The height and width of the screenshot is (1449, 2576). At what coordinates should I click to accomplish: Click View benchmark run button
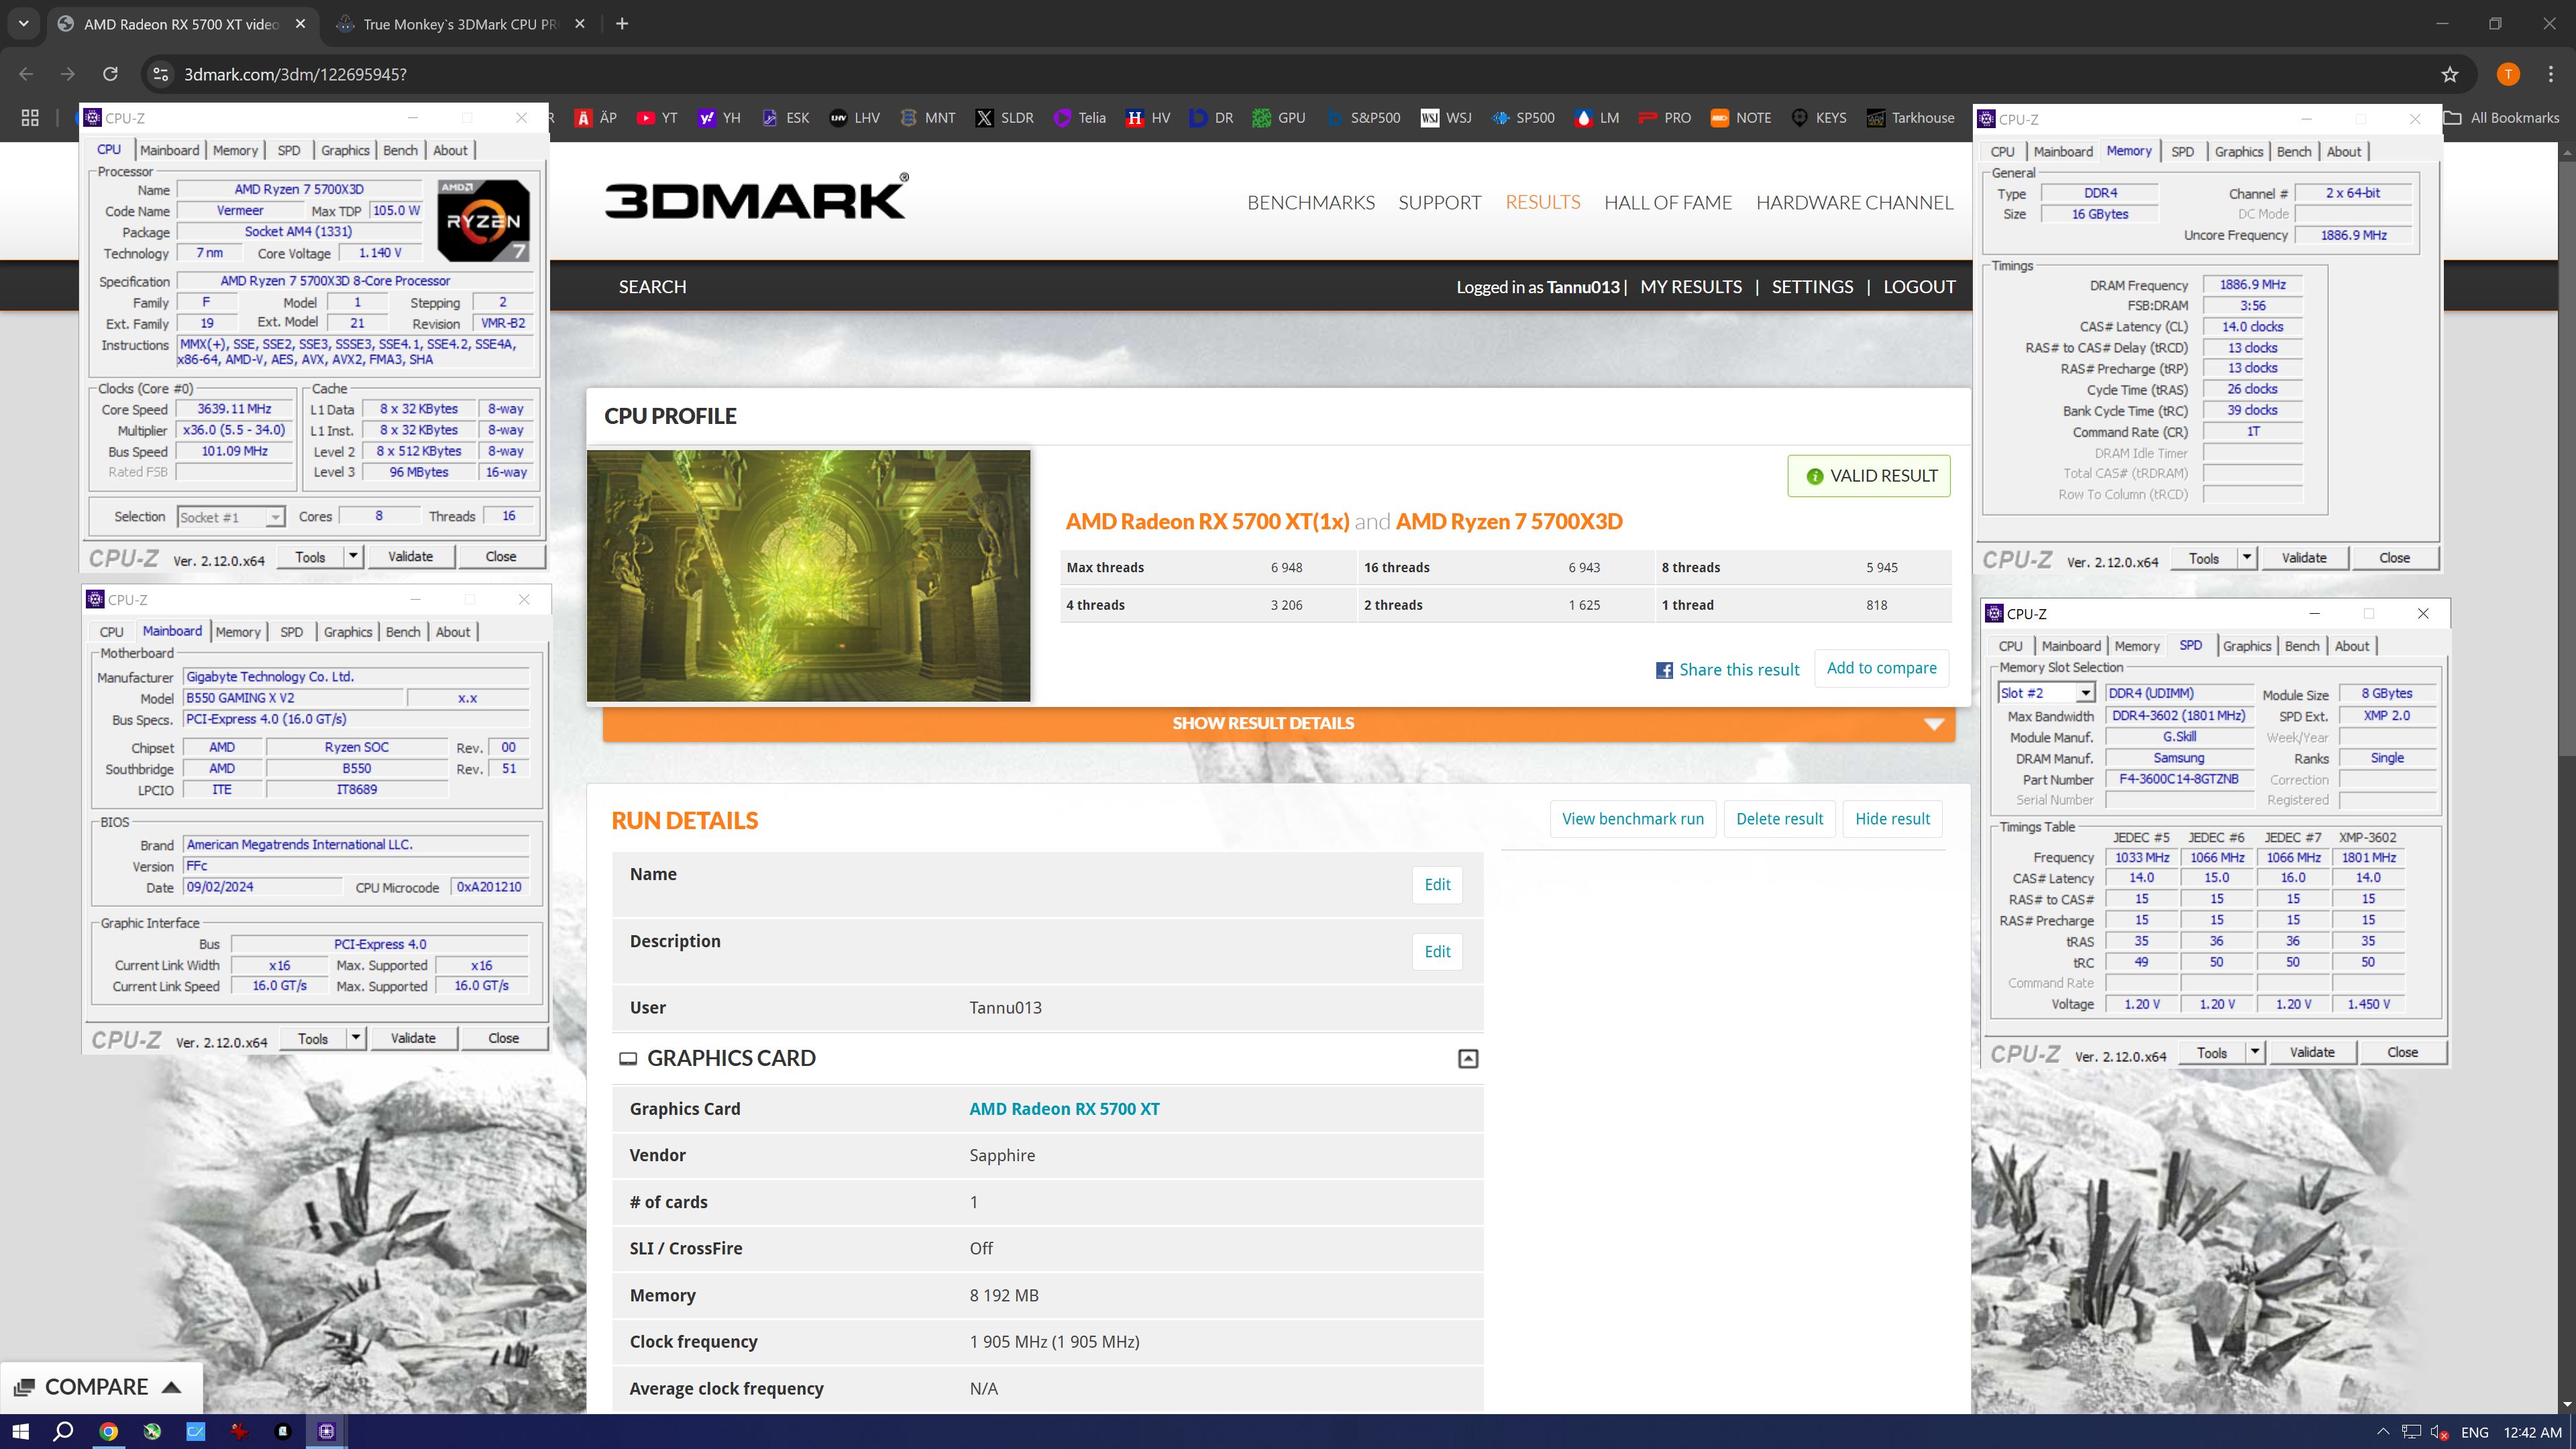click(1632, 819)
